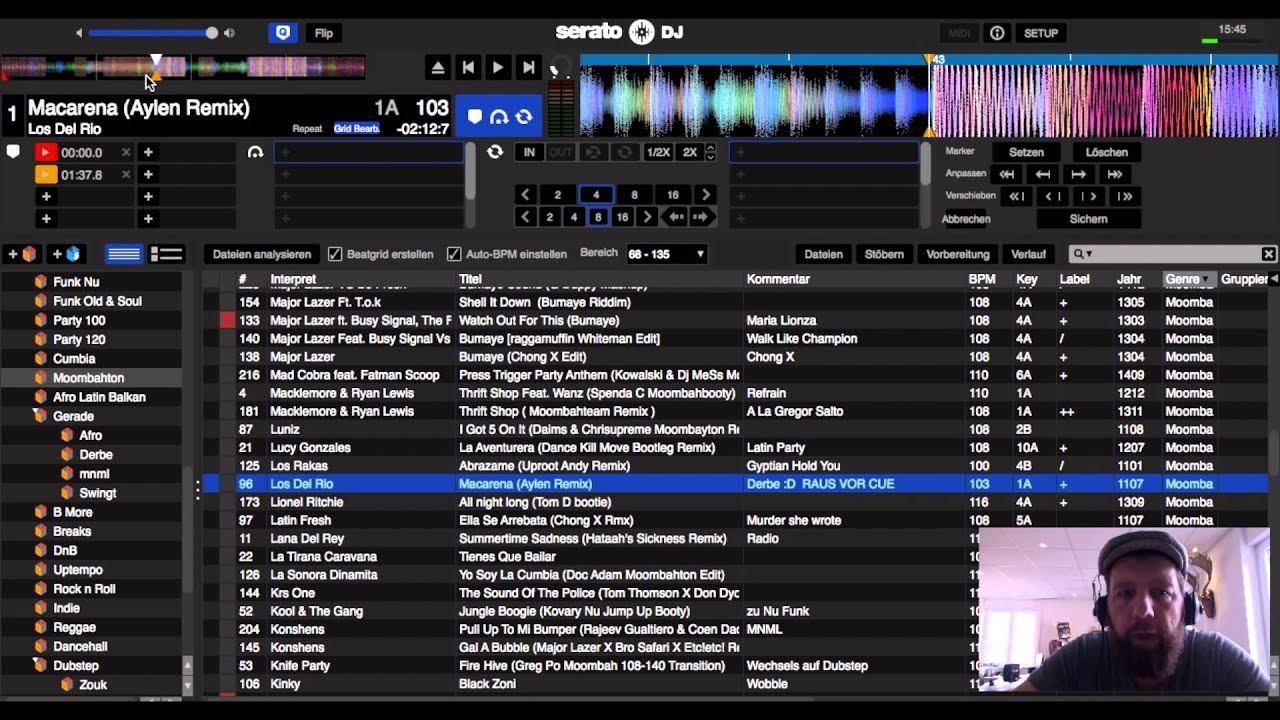Click Anpassen double-left arrow icon

click(x=1007, y=174)
